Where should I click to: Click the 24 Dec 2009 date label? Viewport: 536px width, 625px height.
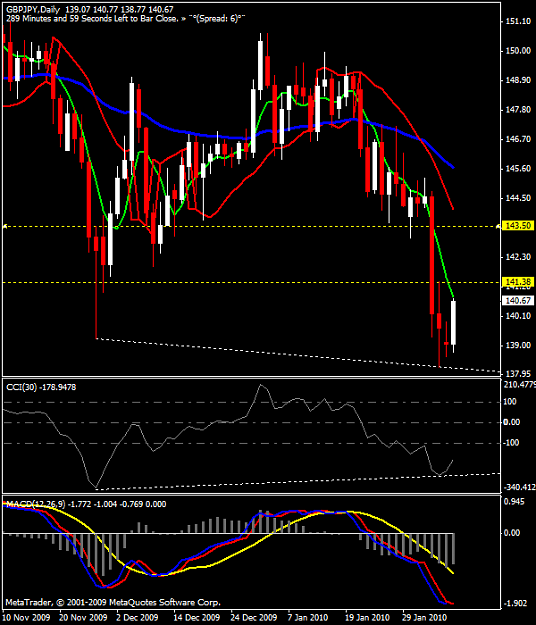click(x=253, y=617)
